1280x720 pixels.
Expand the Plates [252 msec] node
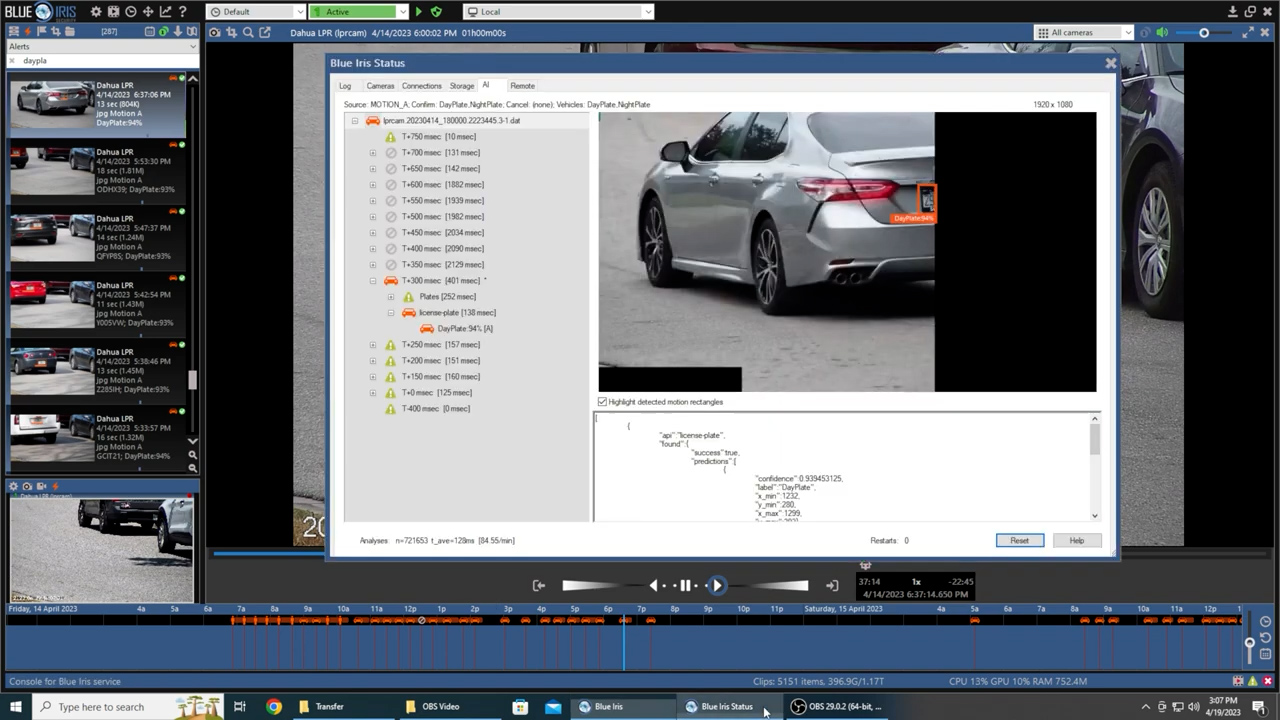(391, 297)
